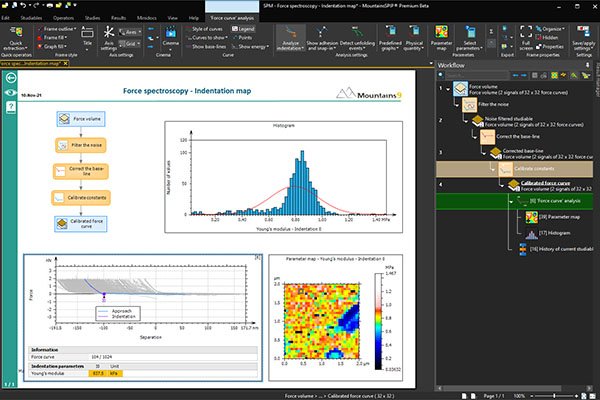Toggle the Legend option
The image size is (600, 400).
tap(243, 29)
